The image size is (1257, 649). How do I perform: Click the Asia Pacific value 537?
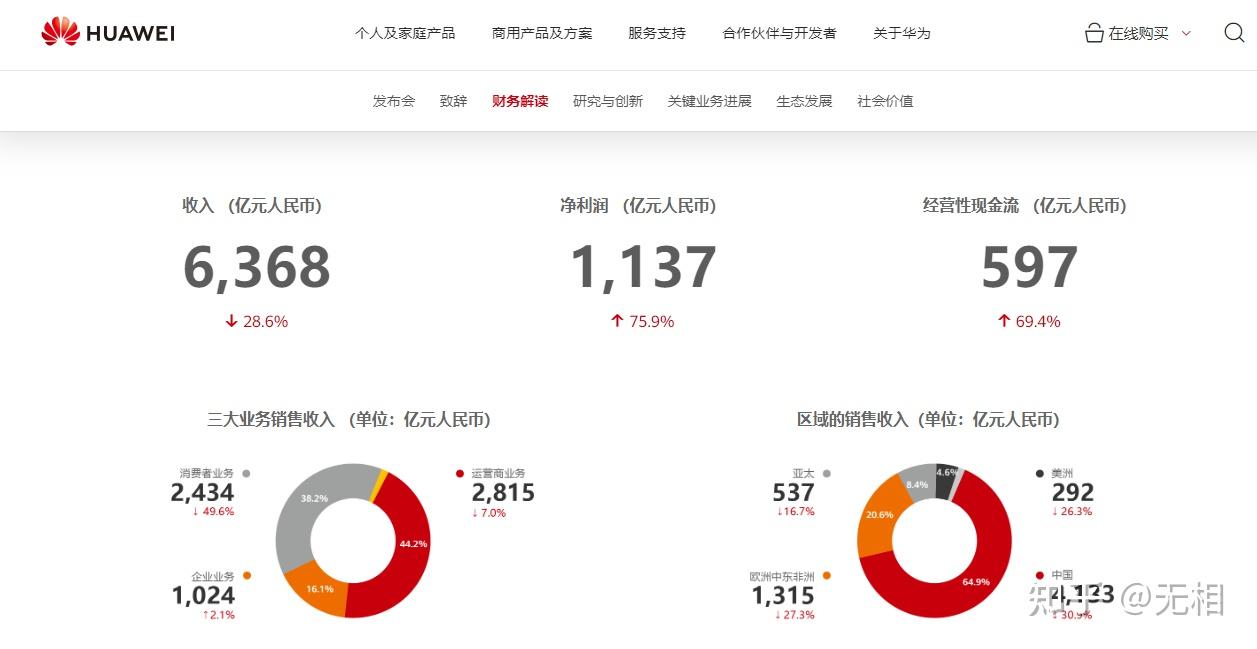pyautogui.click(x=794, y=493)
